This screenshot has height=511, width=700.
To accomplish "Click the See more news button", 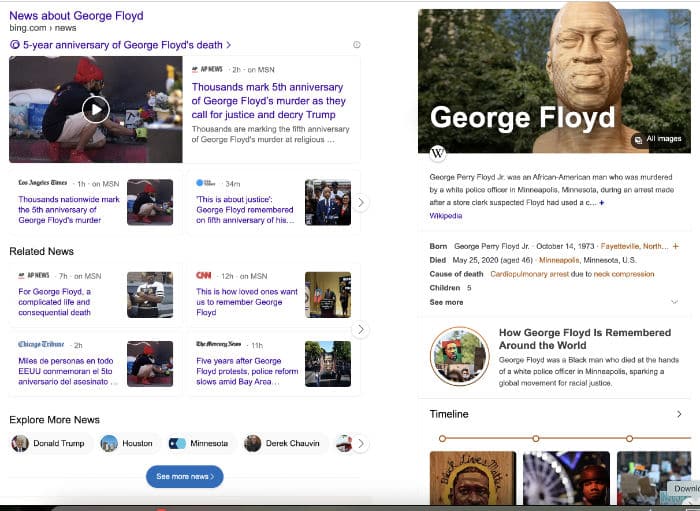I will tap(185, 477).
